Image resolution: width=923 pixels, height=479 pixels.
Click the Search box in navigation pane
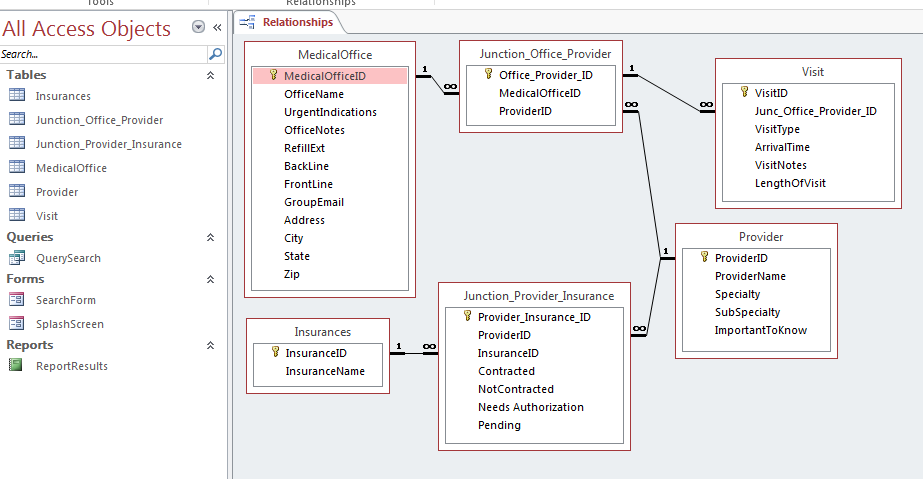104,54
